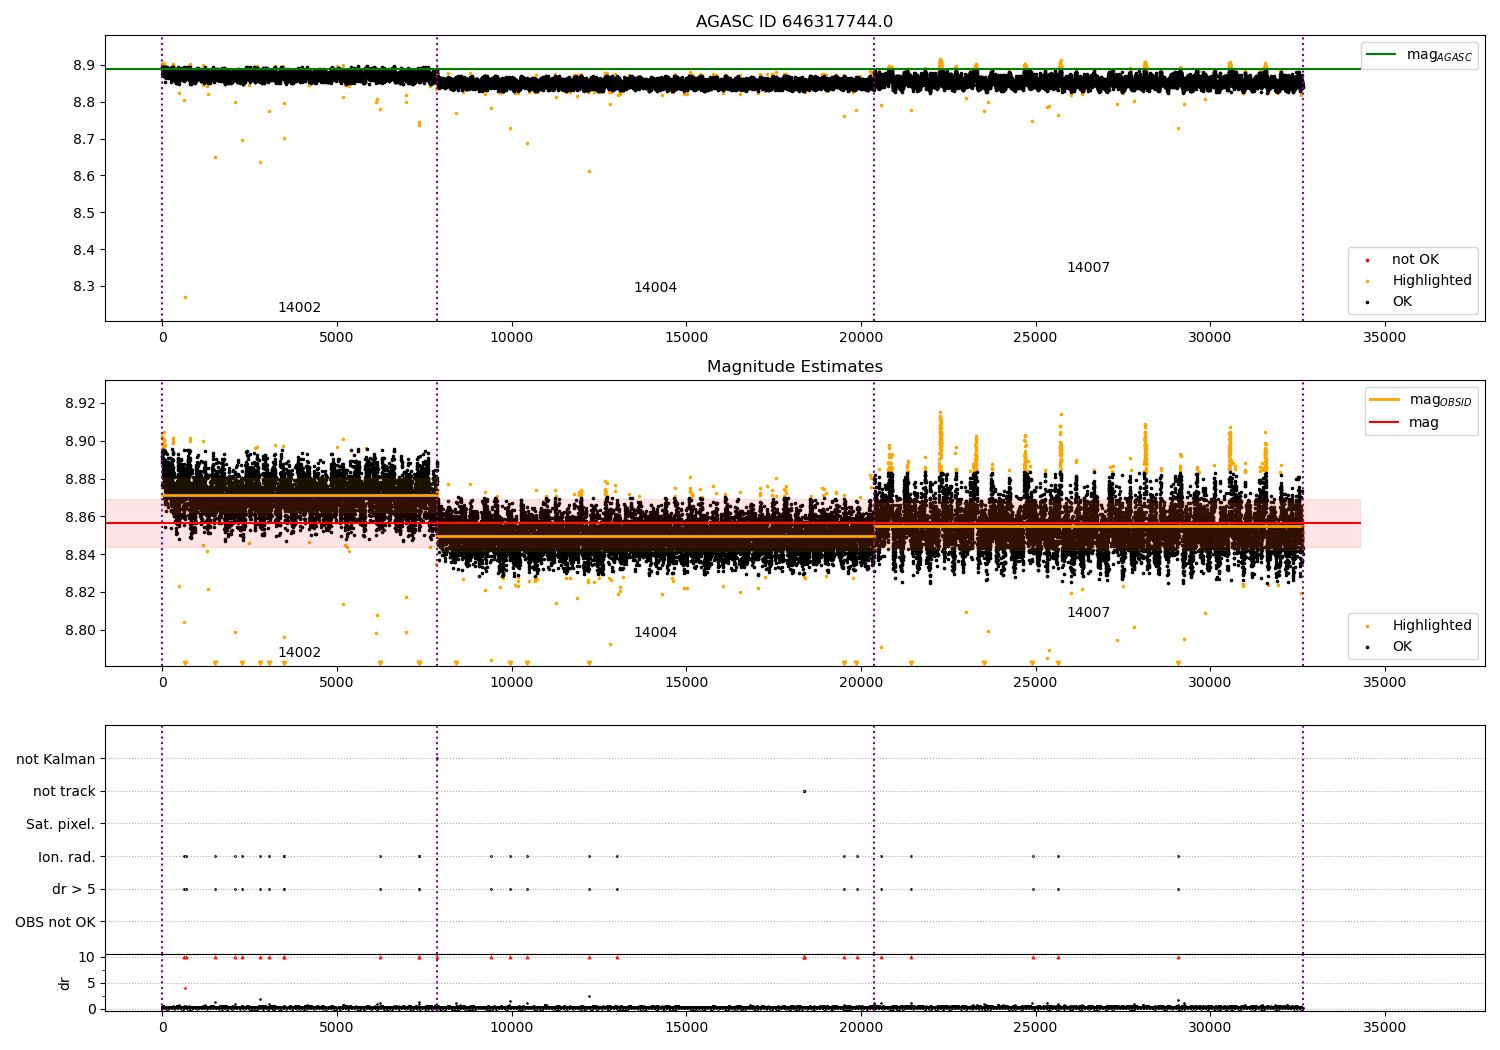Click the "8.9" tick on the top plot
The image size is (1500, 1050).
[85, 65]
